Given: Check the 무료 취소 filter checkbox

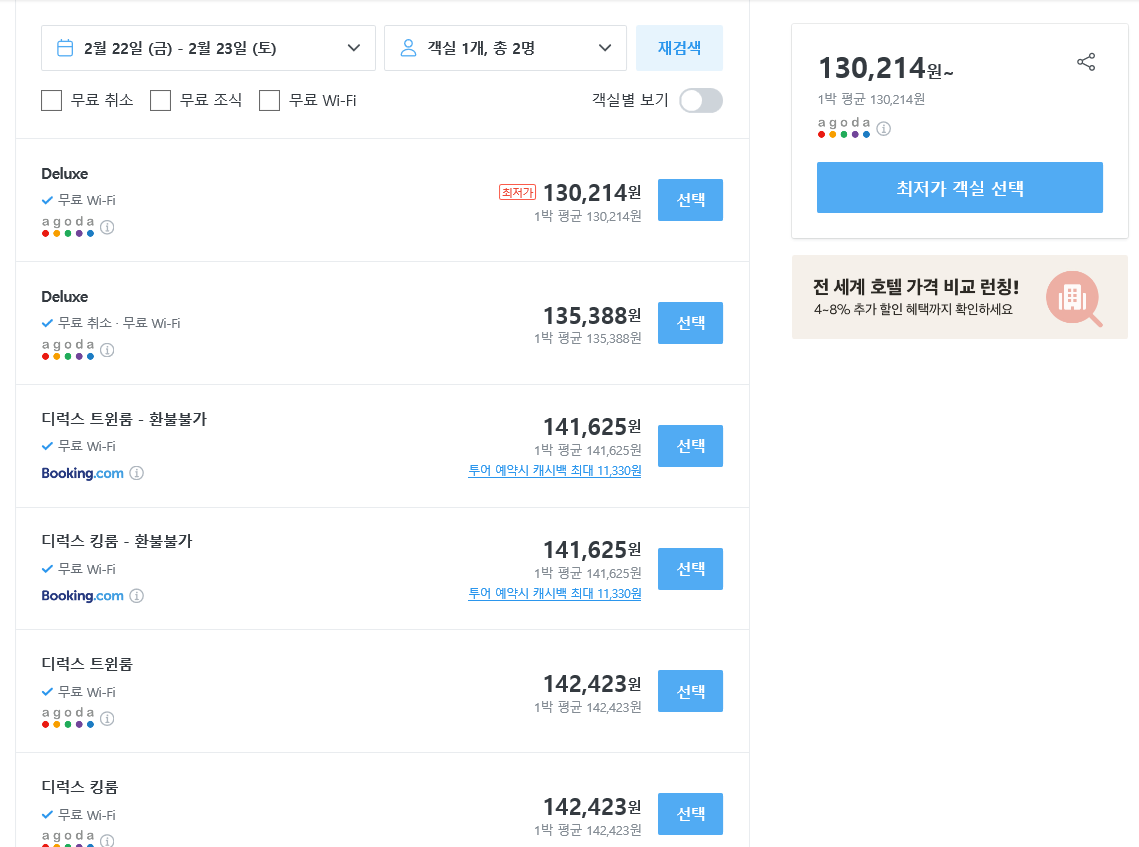Looking at the screenshot, I should click(x=52, y=101).
